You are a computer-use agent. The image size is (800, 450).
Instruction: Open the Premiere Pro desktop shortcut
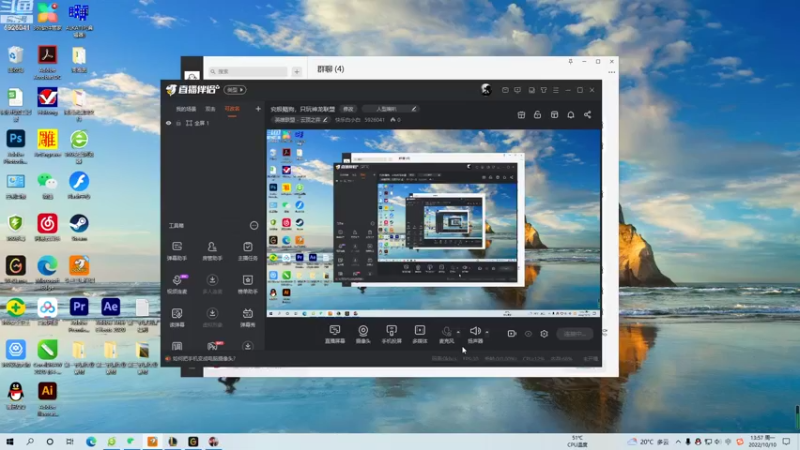point(79,315)
